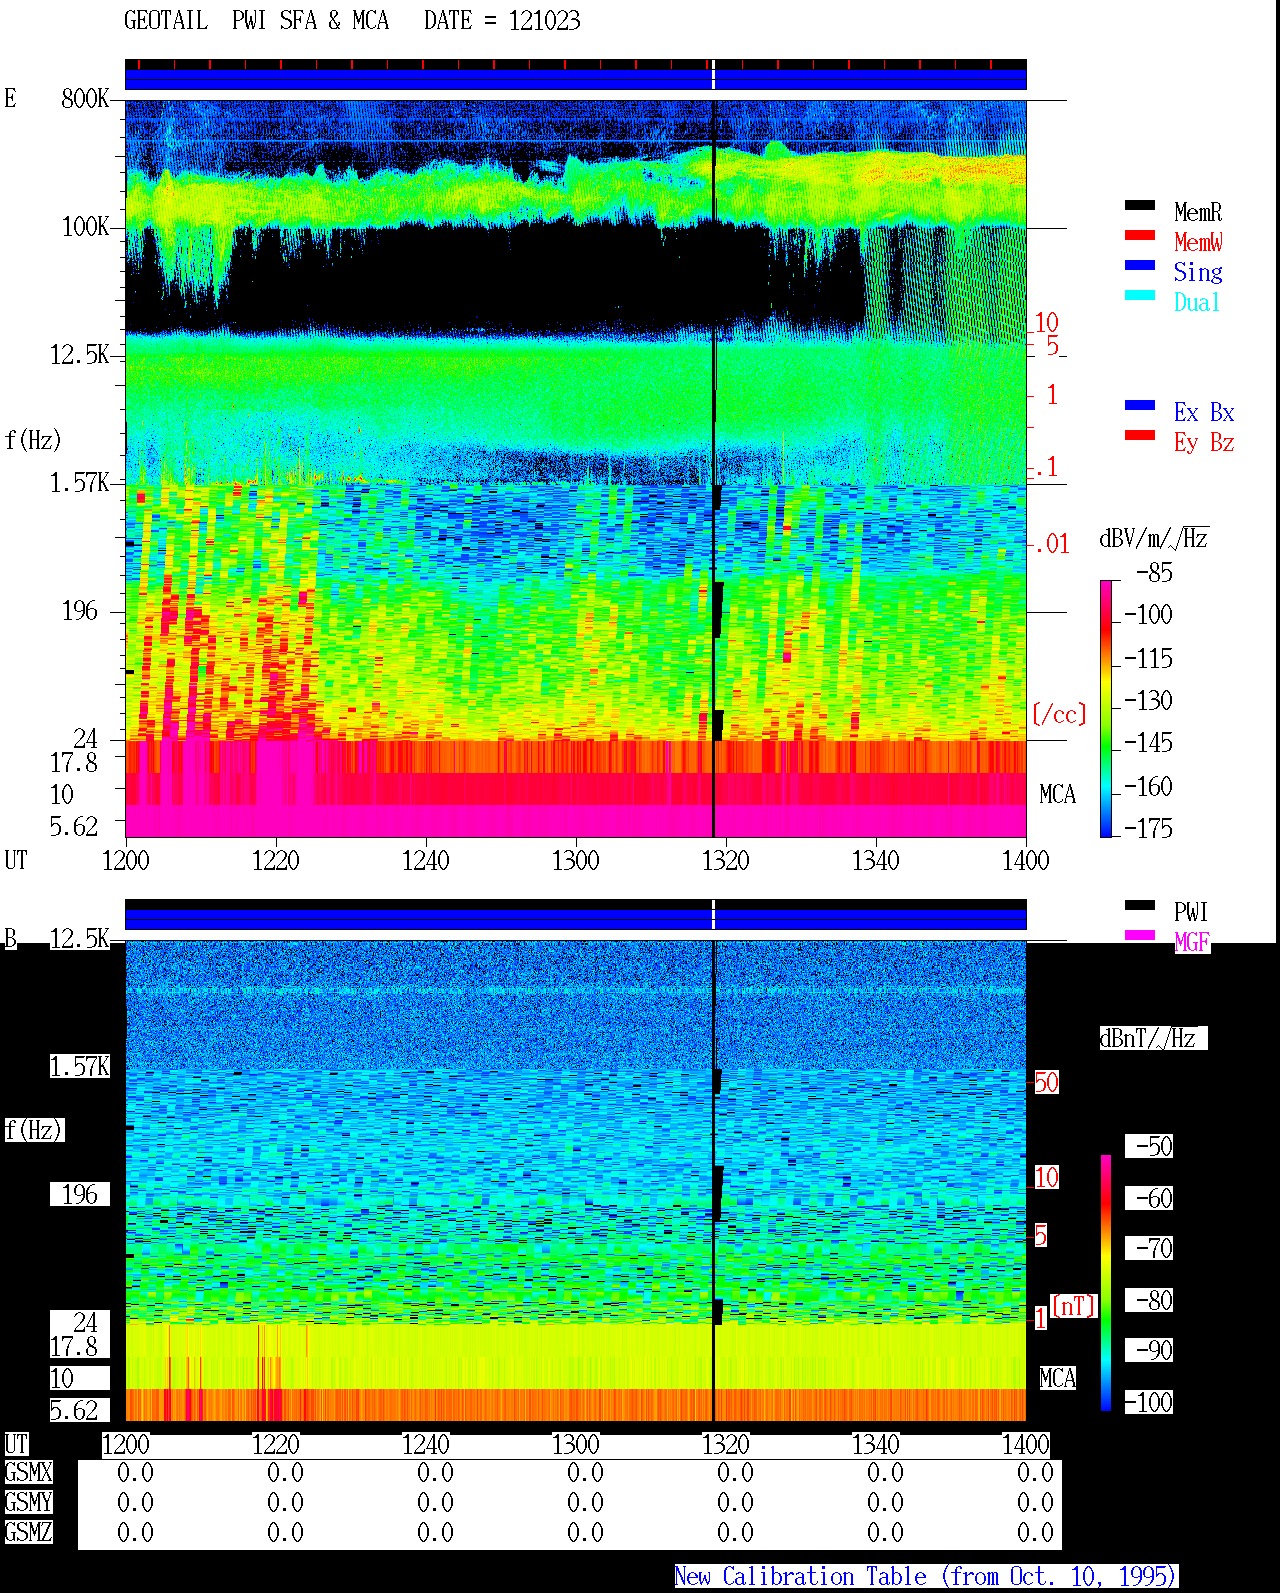Click the GEOTAIL PWI SFA & MCA title

click(x=257, y=21)
